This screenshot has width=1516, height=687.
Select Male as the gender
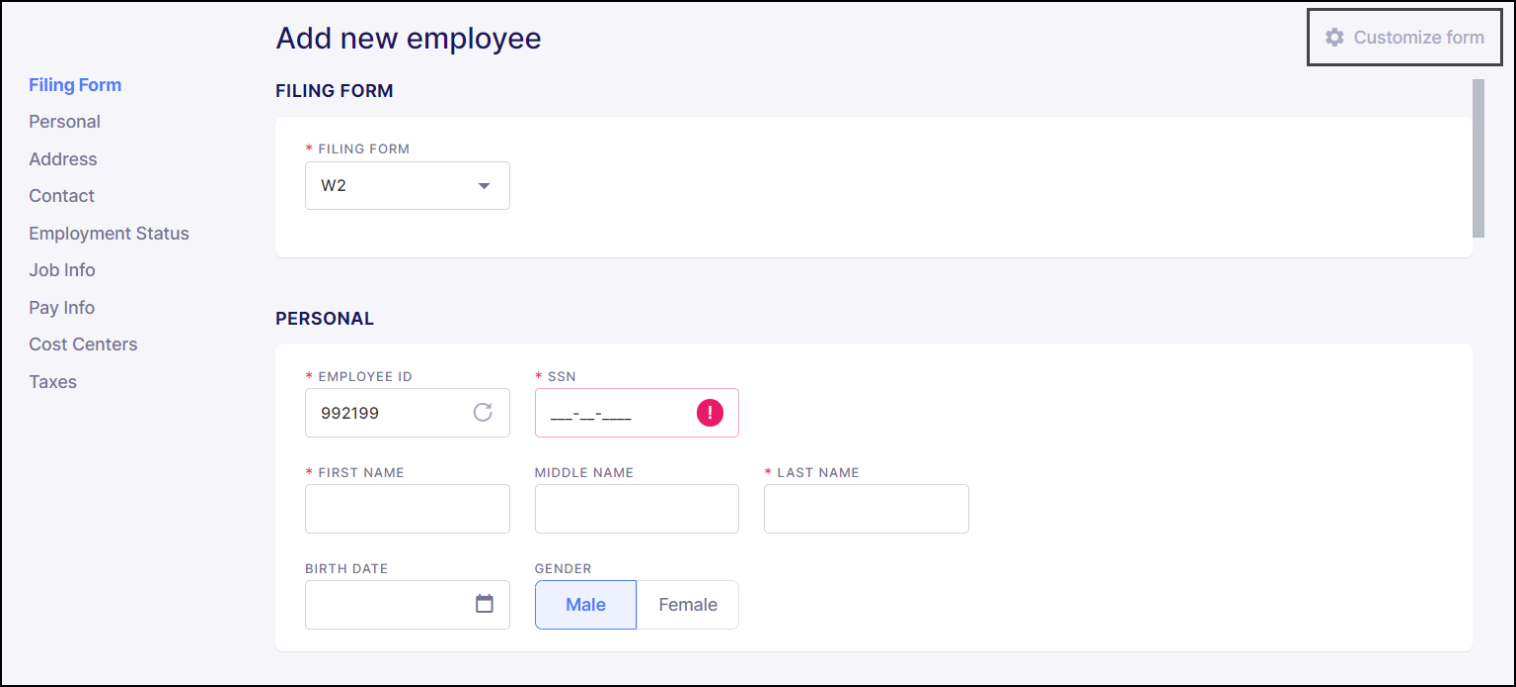click(x=585, y=604)
